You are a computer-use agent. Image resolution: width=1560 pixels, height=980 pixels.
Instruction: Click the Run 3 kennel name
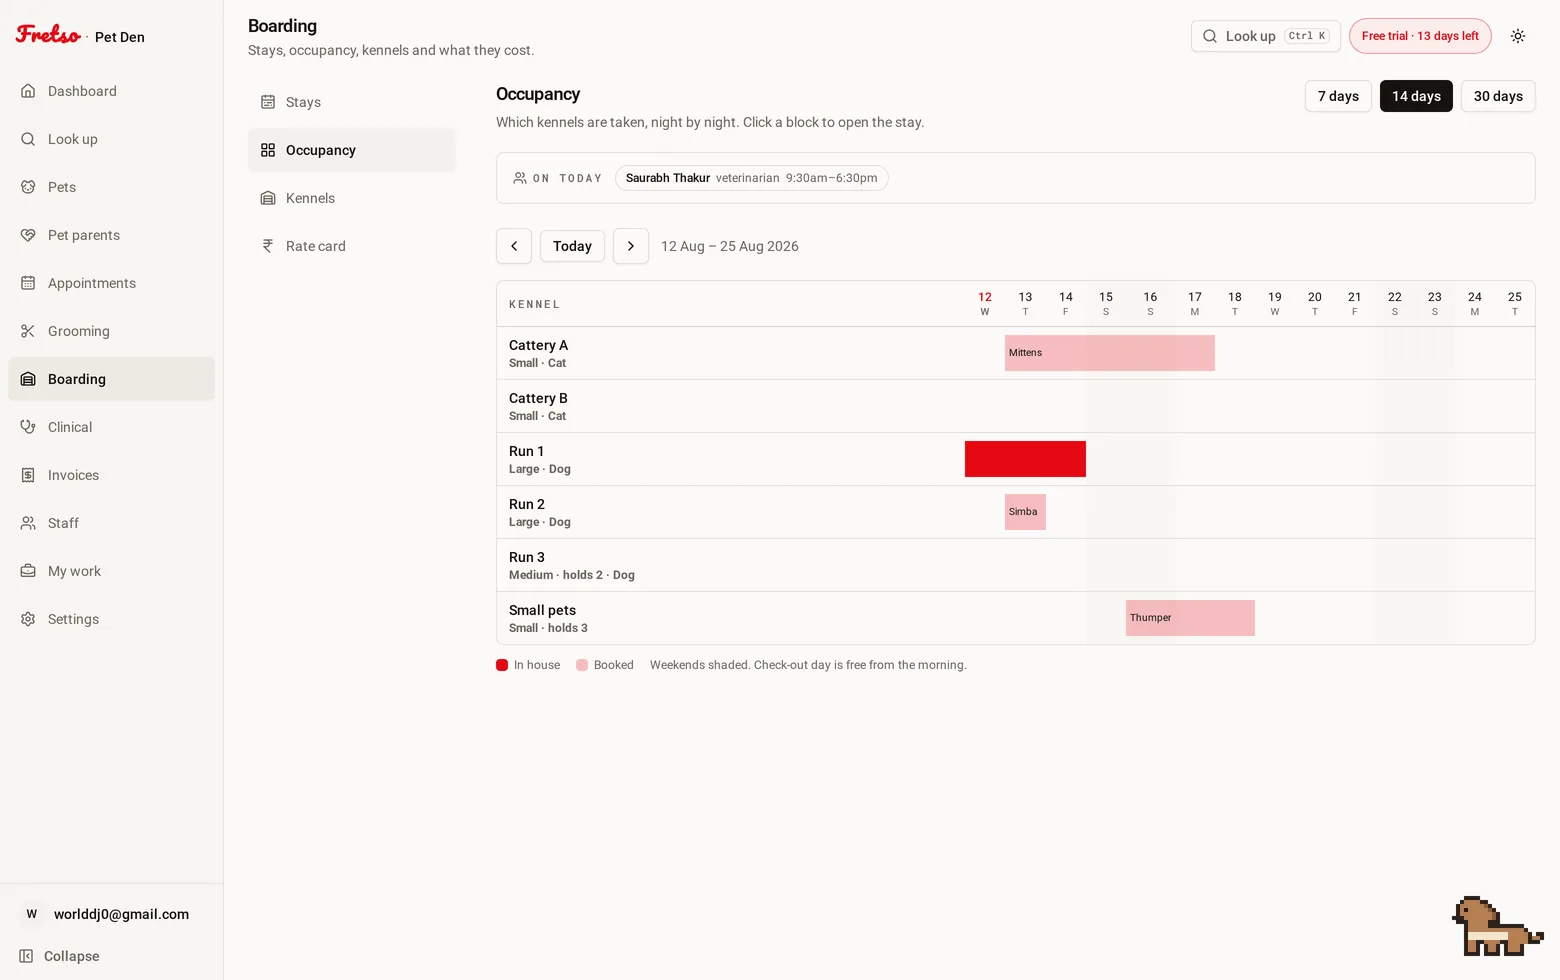[x=527, y=557]
